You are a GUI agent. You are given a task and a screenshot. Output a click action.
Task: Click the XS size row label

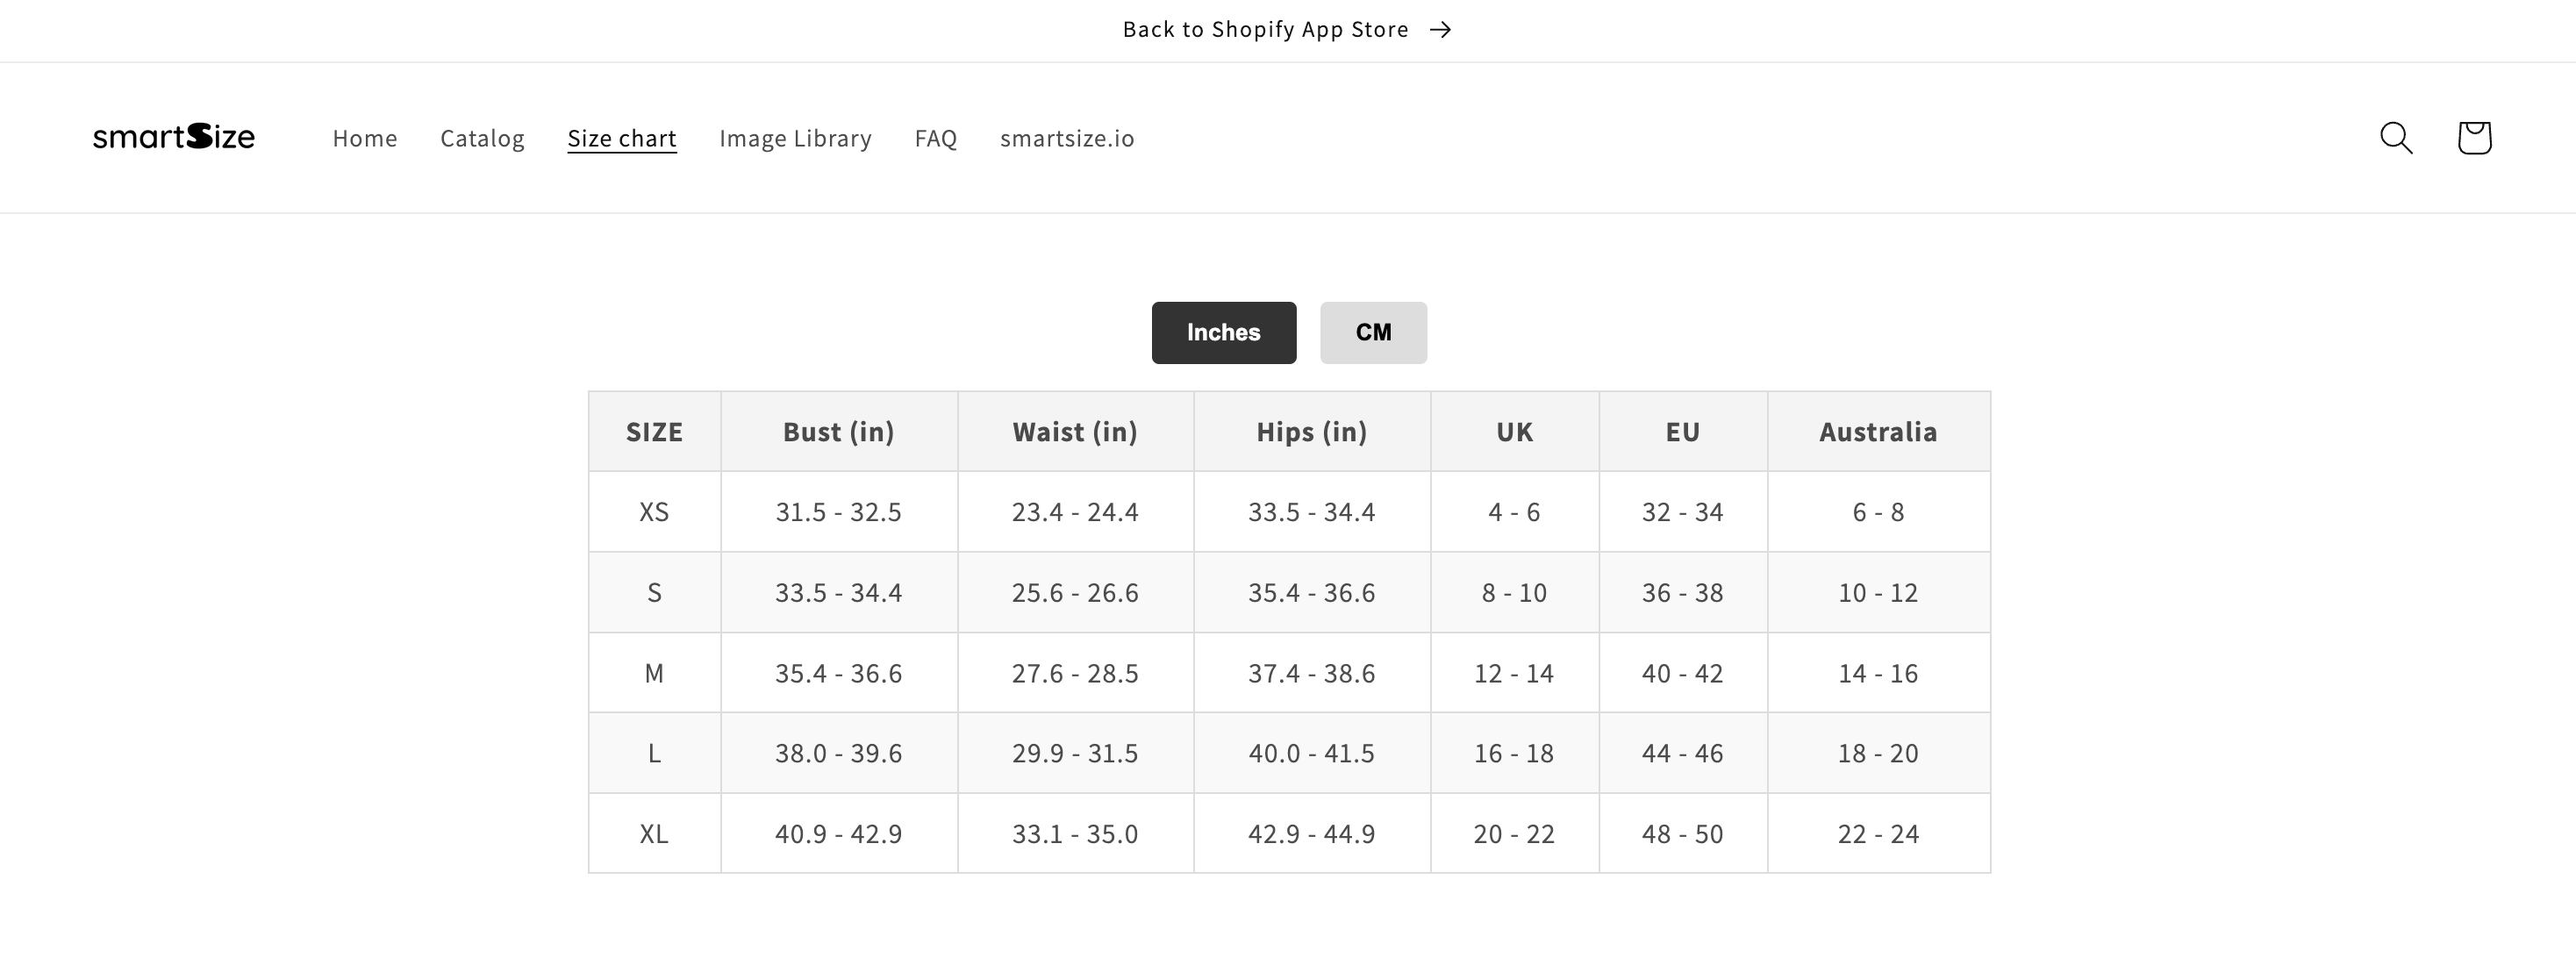tap(654, 512)
